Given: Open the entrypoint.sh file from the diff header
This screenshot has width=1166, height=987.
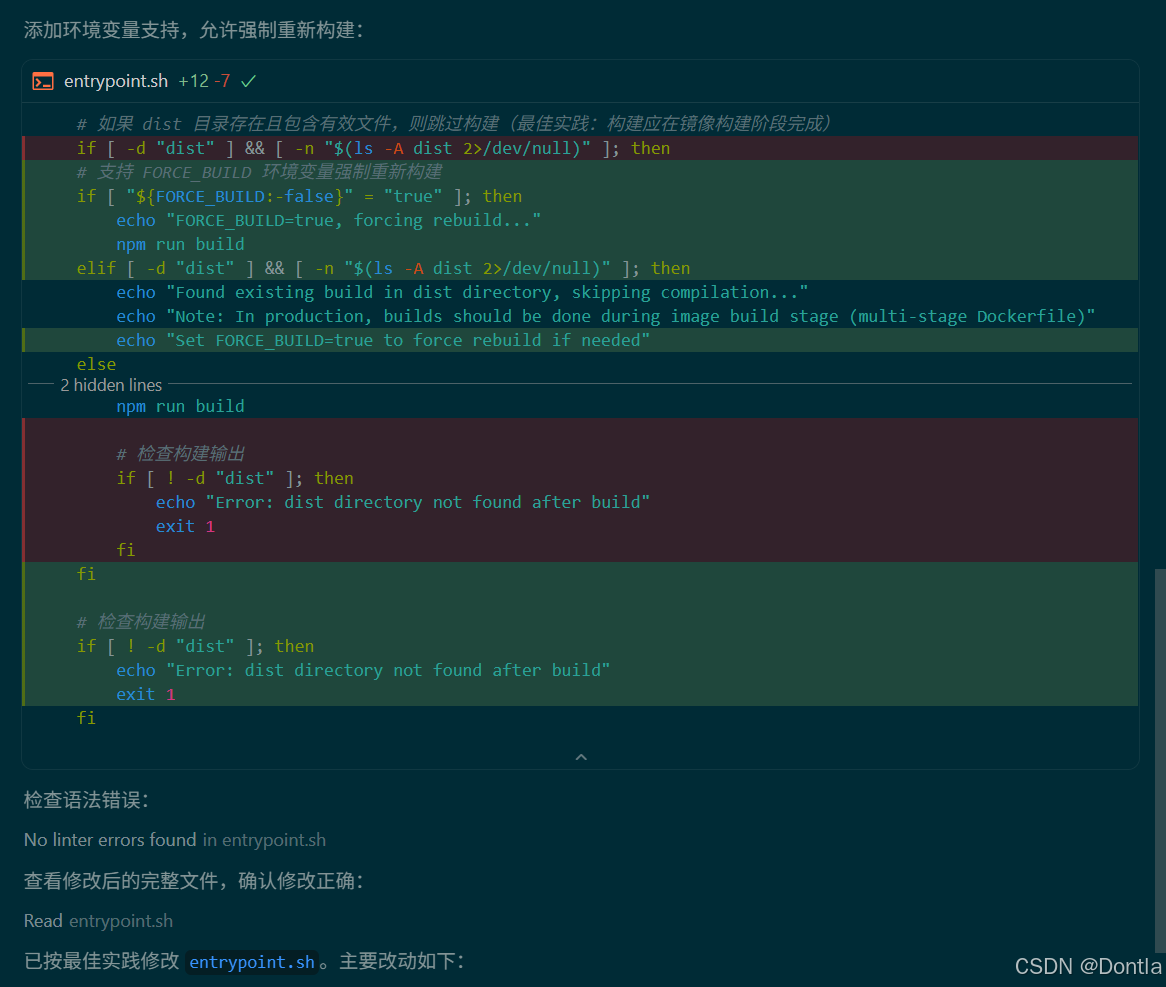Looking at the screenshot, I should [116, 81].
